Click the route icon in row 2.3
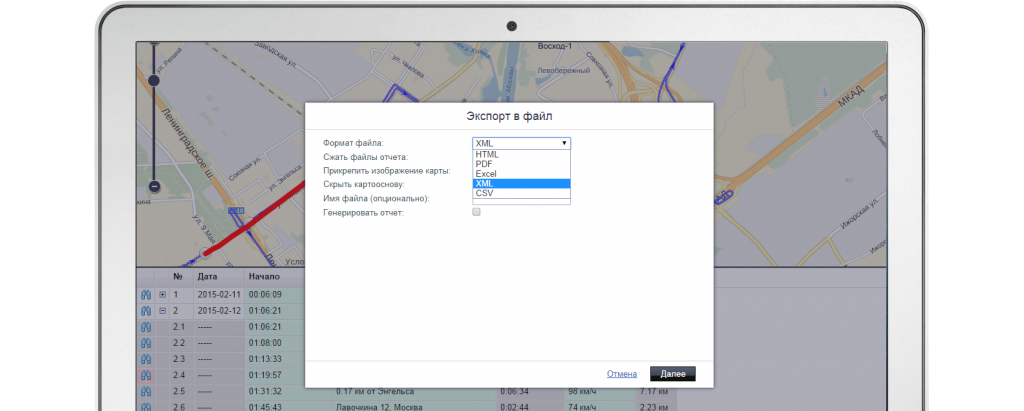This screenshot has height=411, width=1024. [145, 359]
